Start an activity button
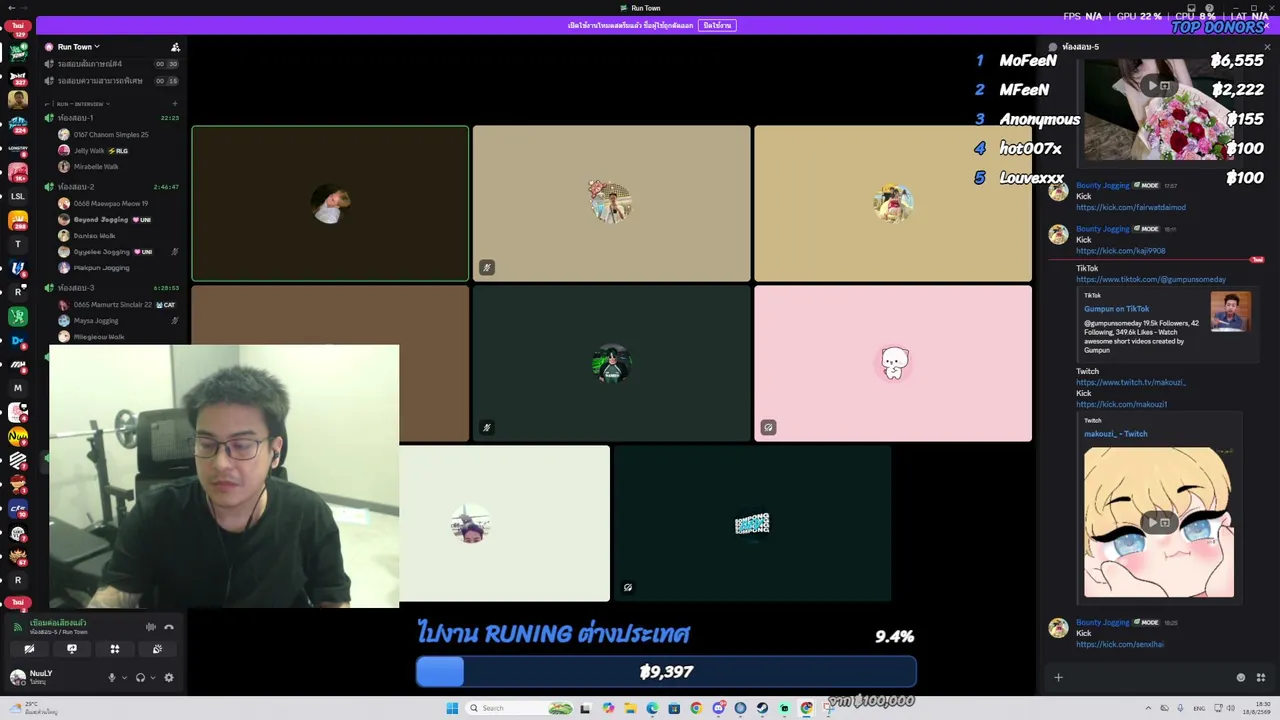This screenshot has width=1280, height=720. pos(115,649)
